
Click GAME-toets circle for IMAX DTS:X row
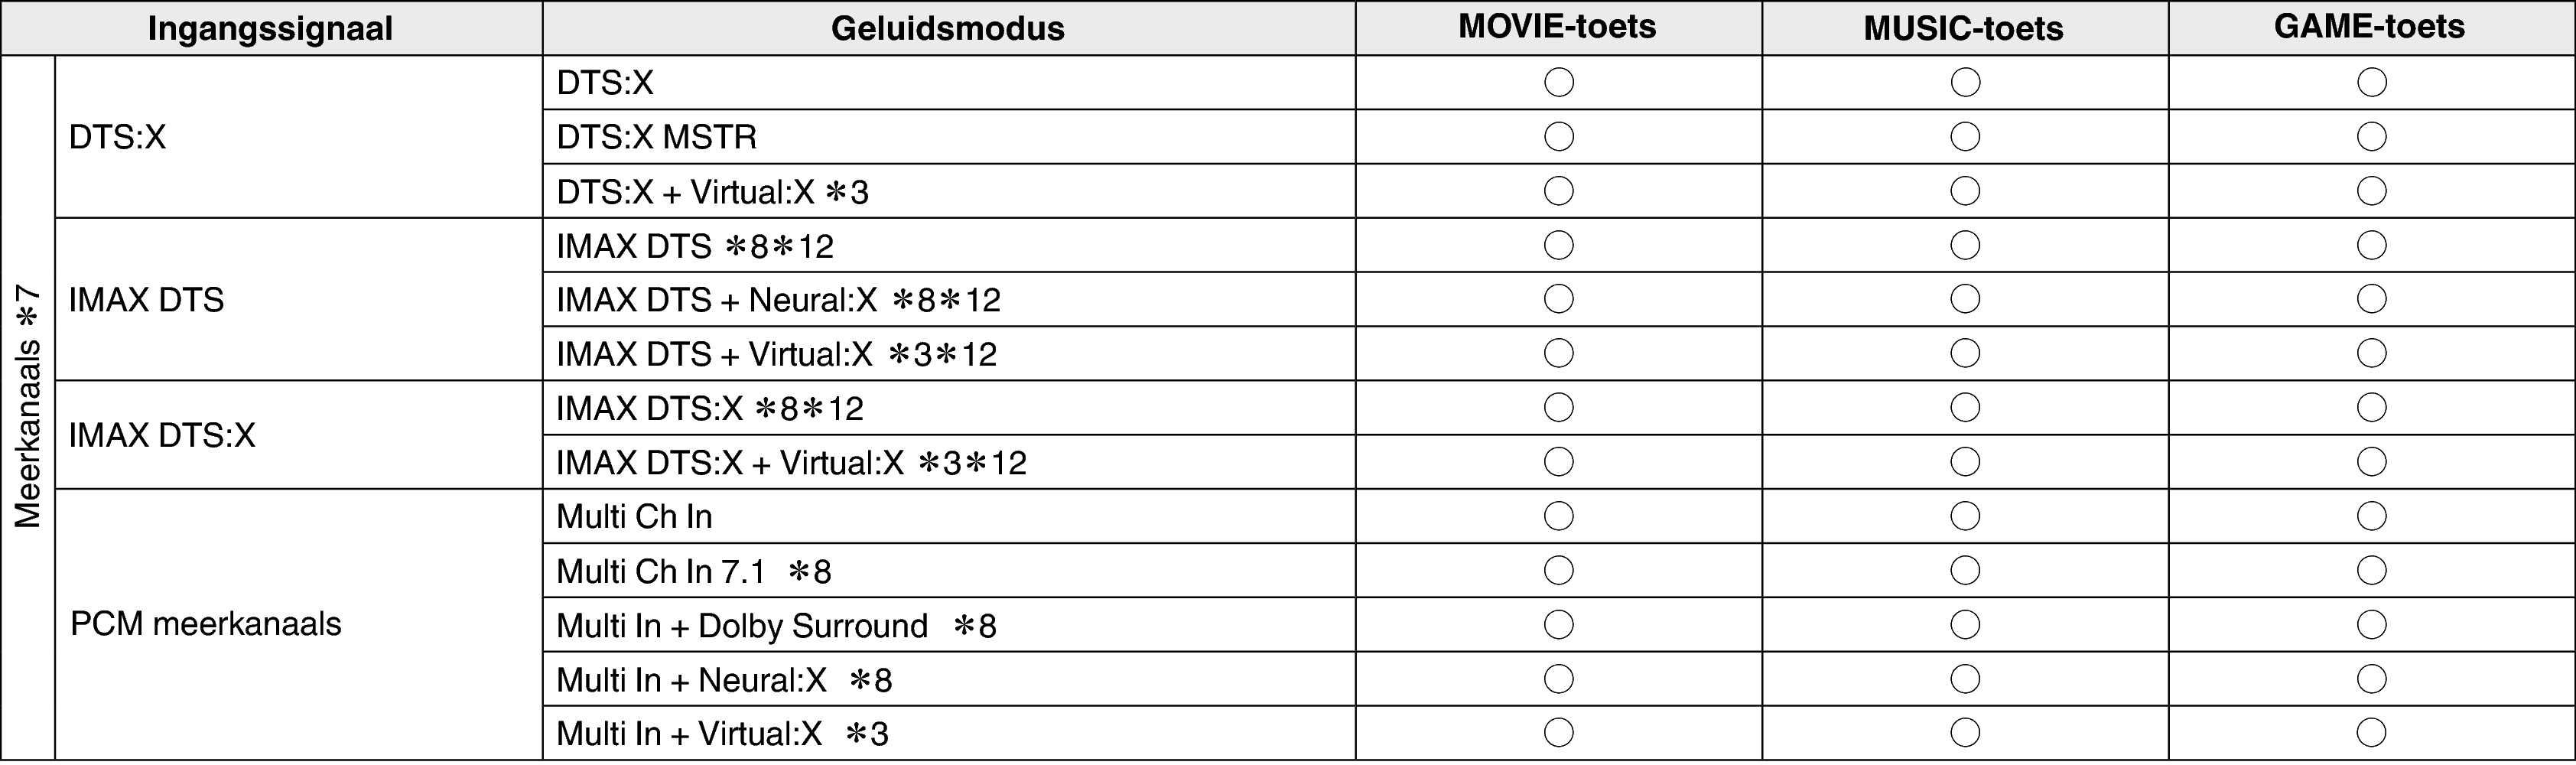(x=2371, y=407)
